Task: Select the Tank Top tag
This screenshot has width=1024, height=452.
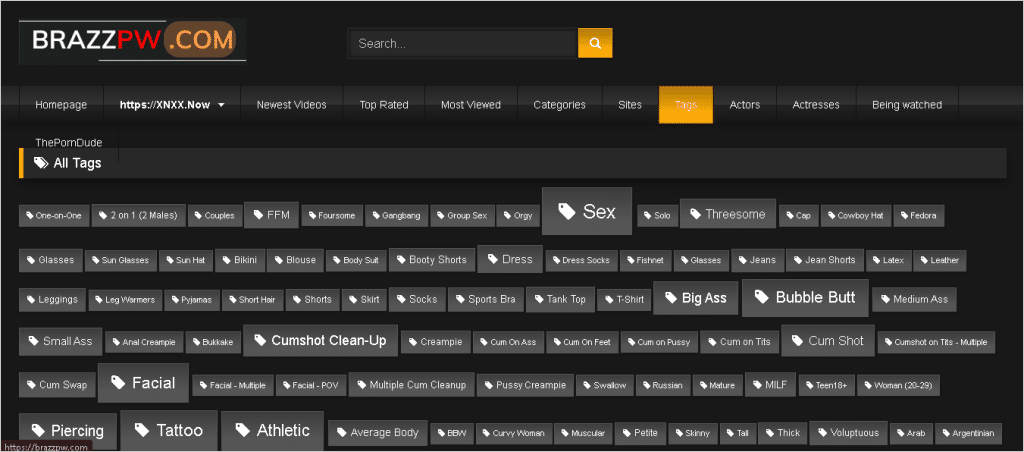Action: [x=560, y=299]
